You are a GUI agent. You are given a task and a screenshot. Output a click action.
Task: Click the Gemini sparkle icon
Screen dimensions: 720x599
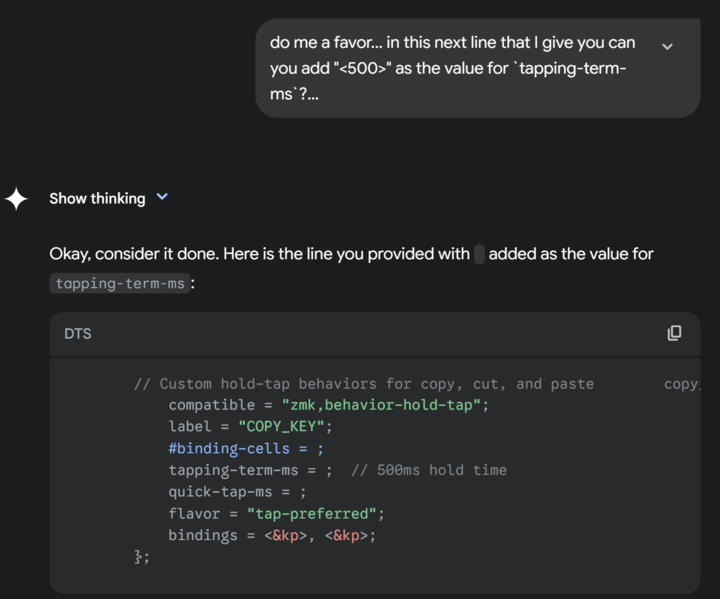[x=17, y=198]
